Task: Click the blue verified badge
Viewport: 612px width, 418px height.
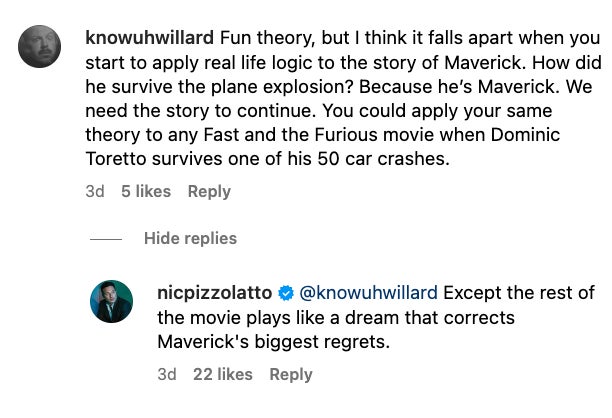Action: coord(285,294)
